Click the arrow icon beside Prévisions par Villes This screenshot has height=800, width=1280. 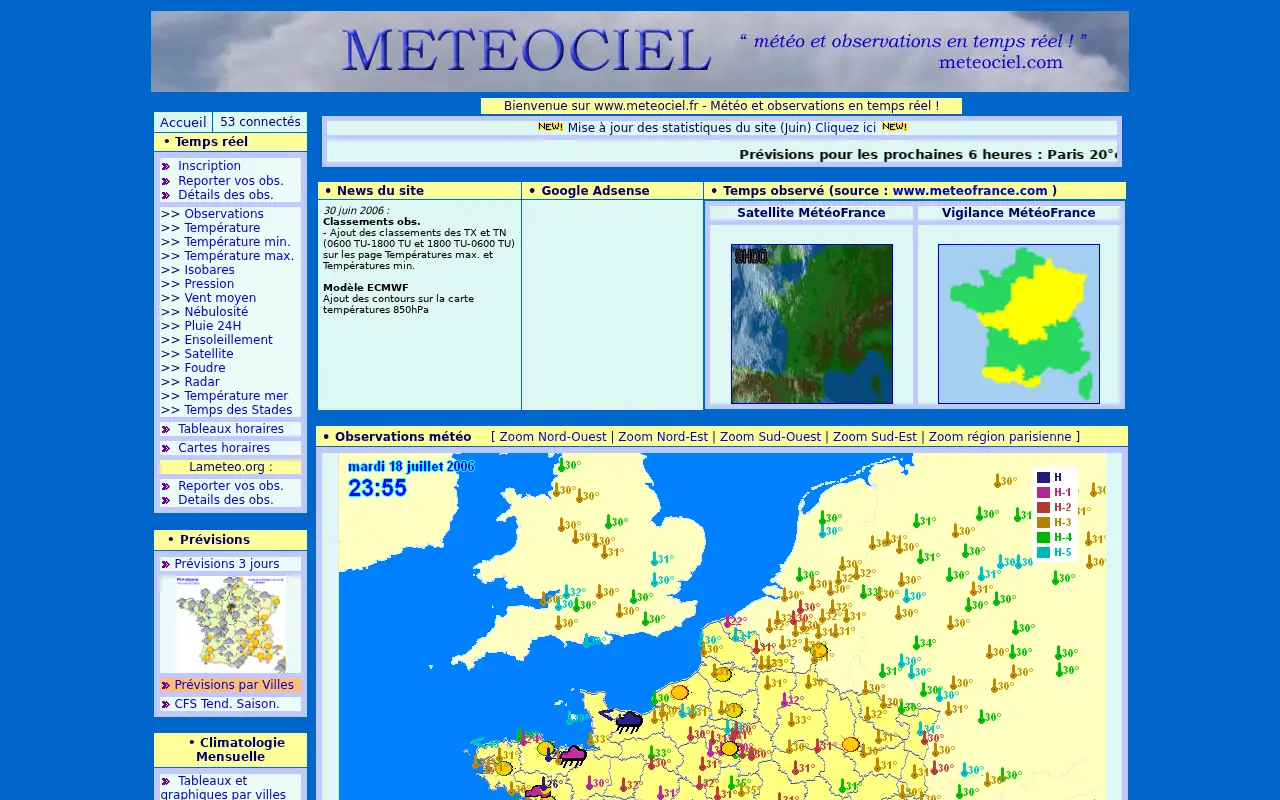[166, 685]
